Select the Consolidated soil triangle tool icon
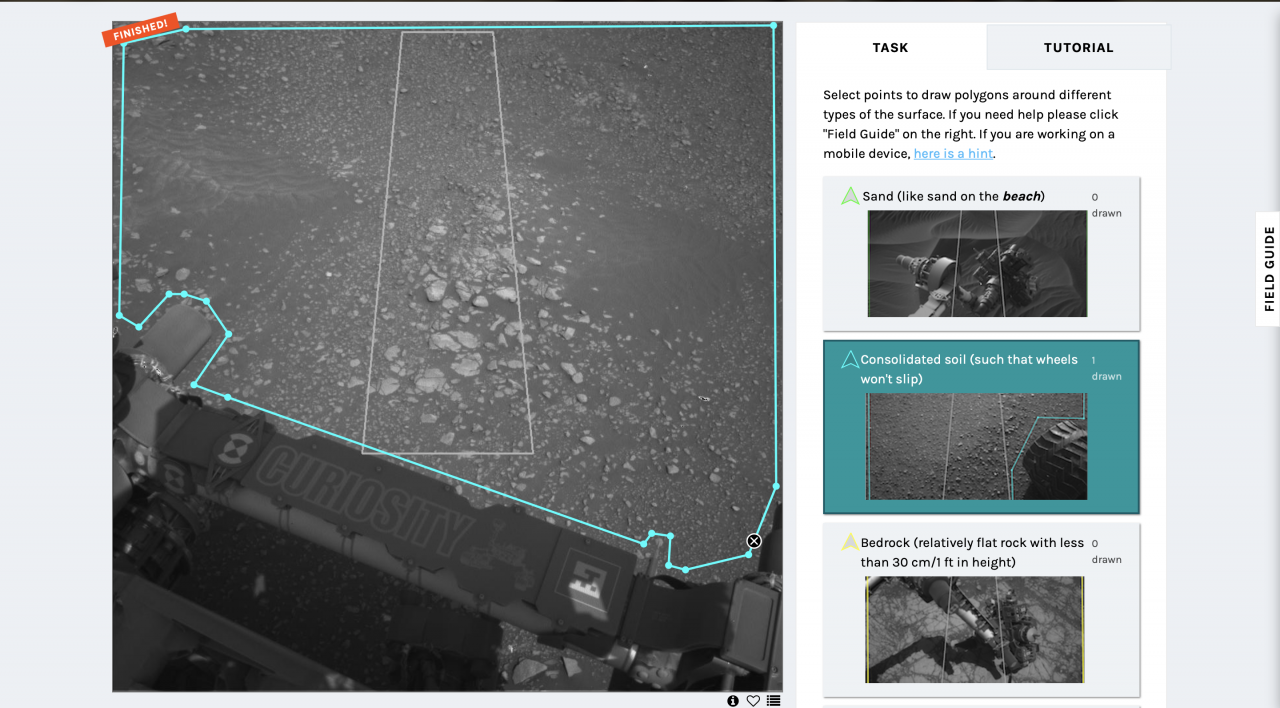This screenshot has width=1280, height=708. pyautogui.click(x=850, y=359)
